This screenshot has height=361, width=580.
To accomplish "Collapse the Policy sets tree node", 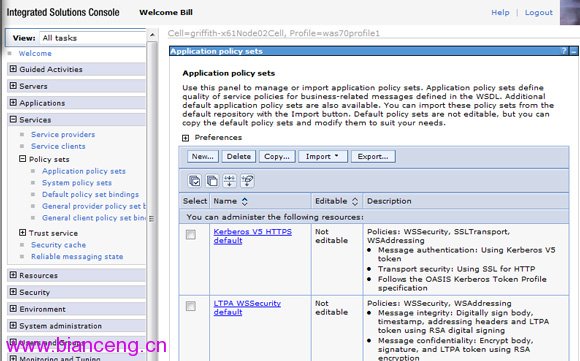I will pos(23,159).
